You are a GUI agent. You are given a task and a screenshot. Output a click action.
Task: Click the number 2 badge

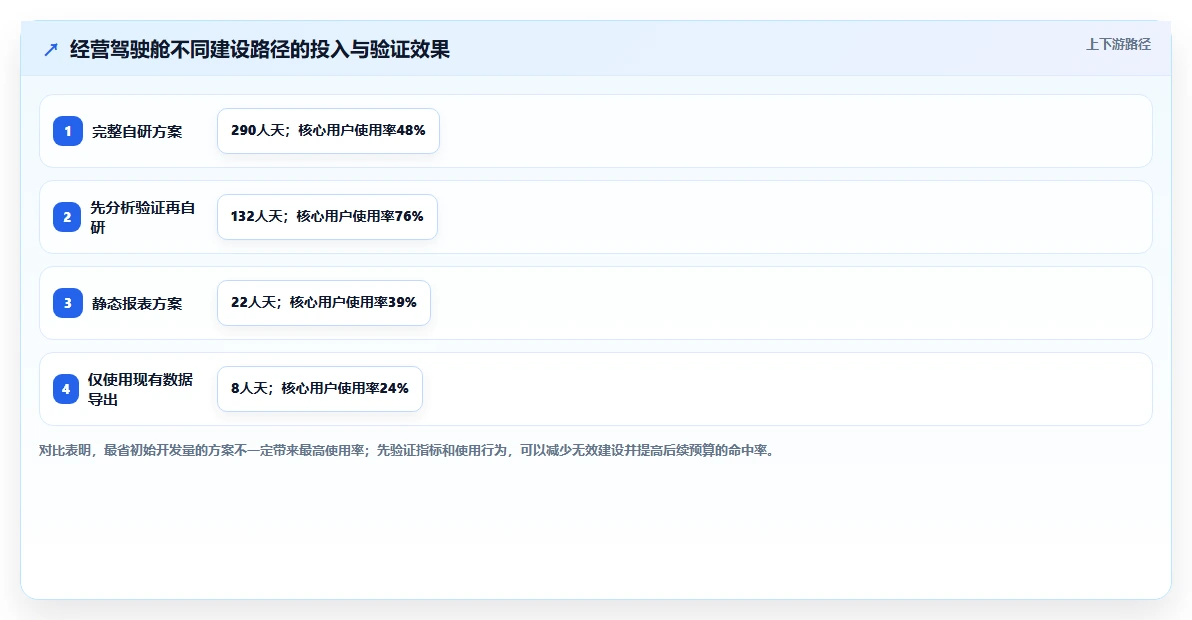click(67, 217)
